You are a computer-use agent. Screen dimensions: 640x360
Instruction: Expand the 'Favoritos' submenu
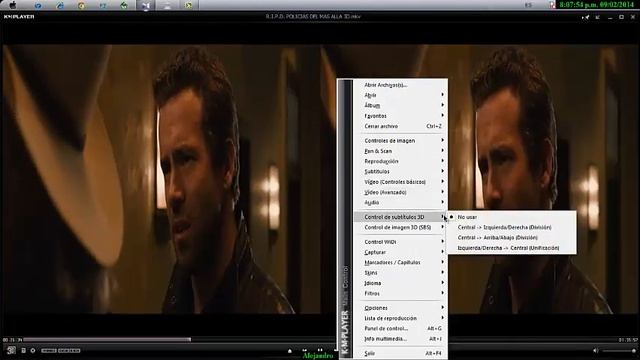coord(400,116)
